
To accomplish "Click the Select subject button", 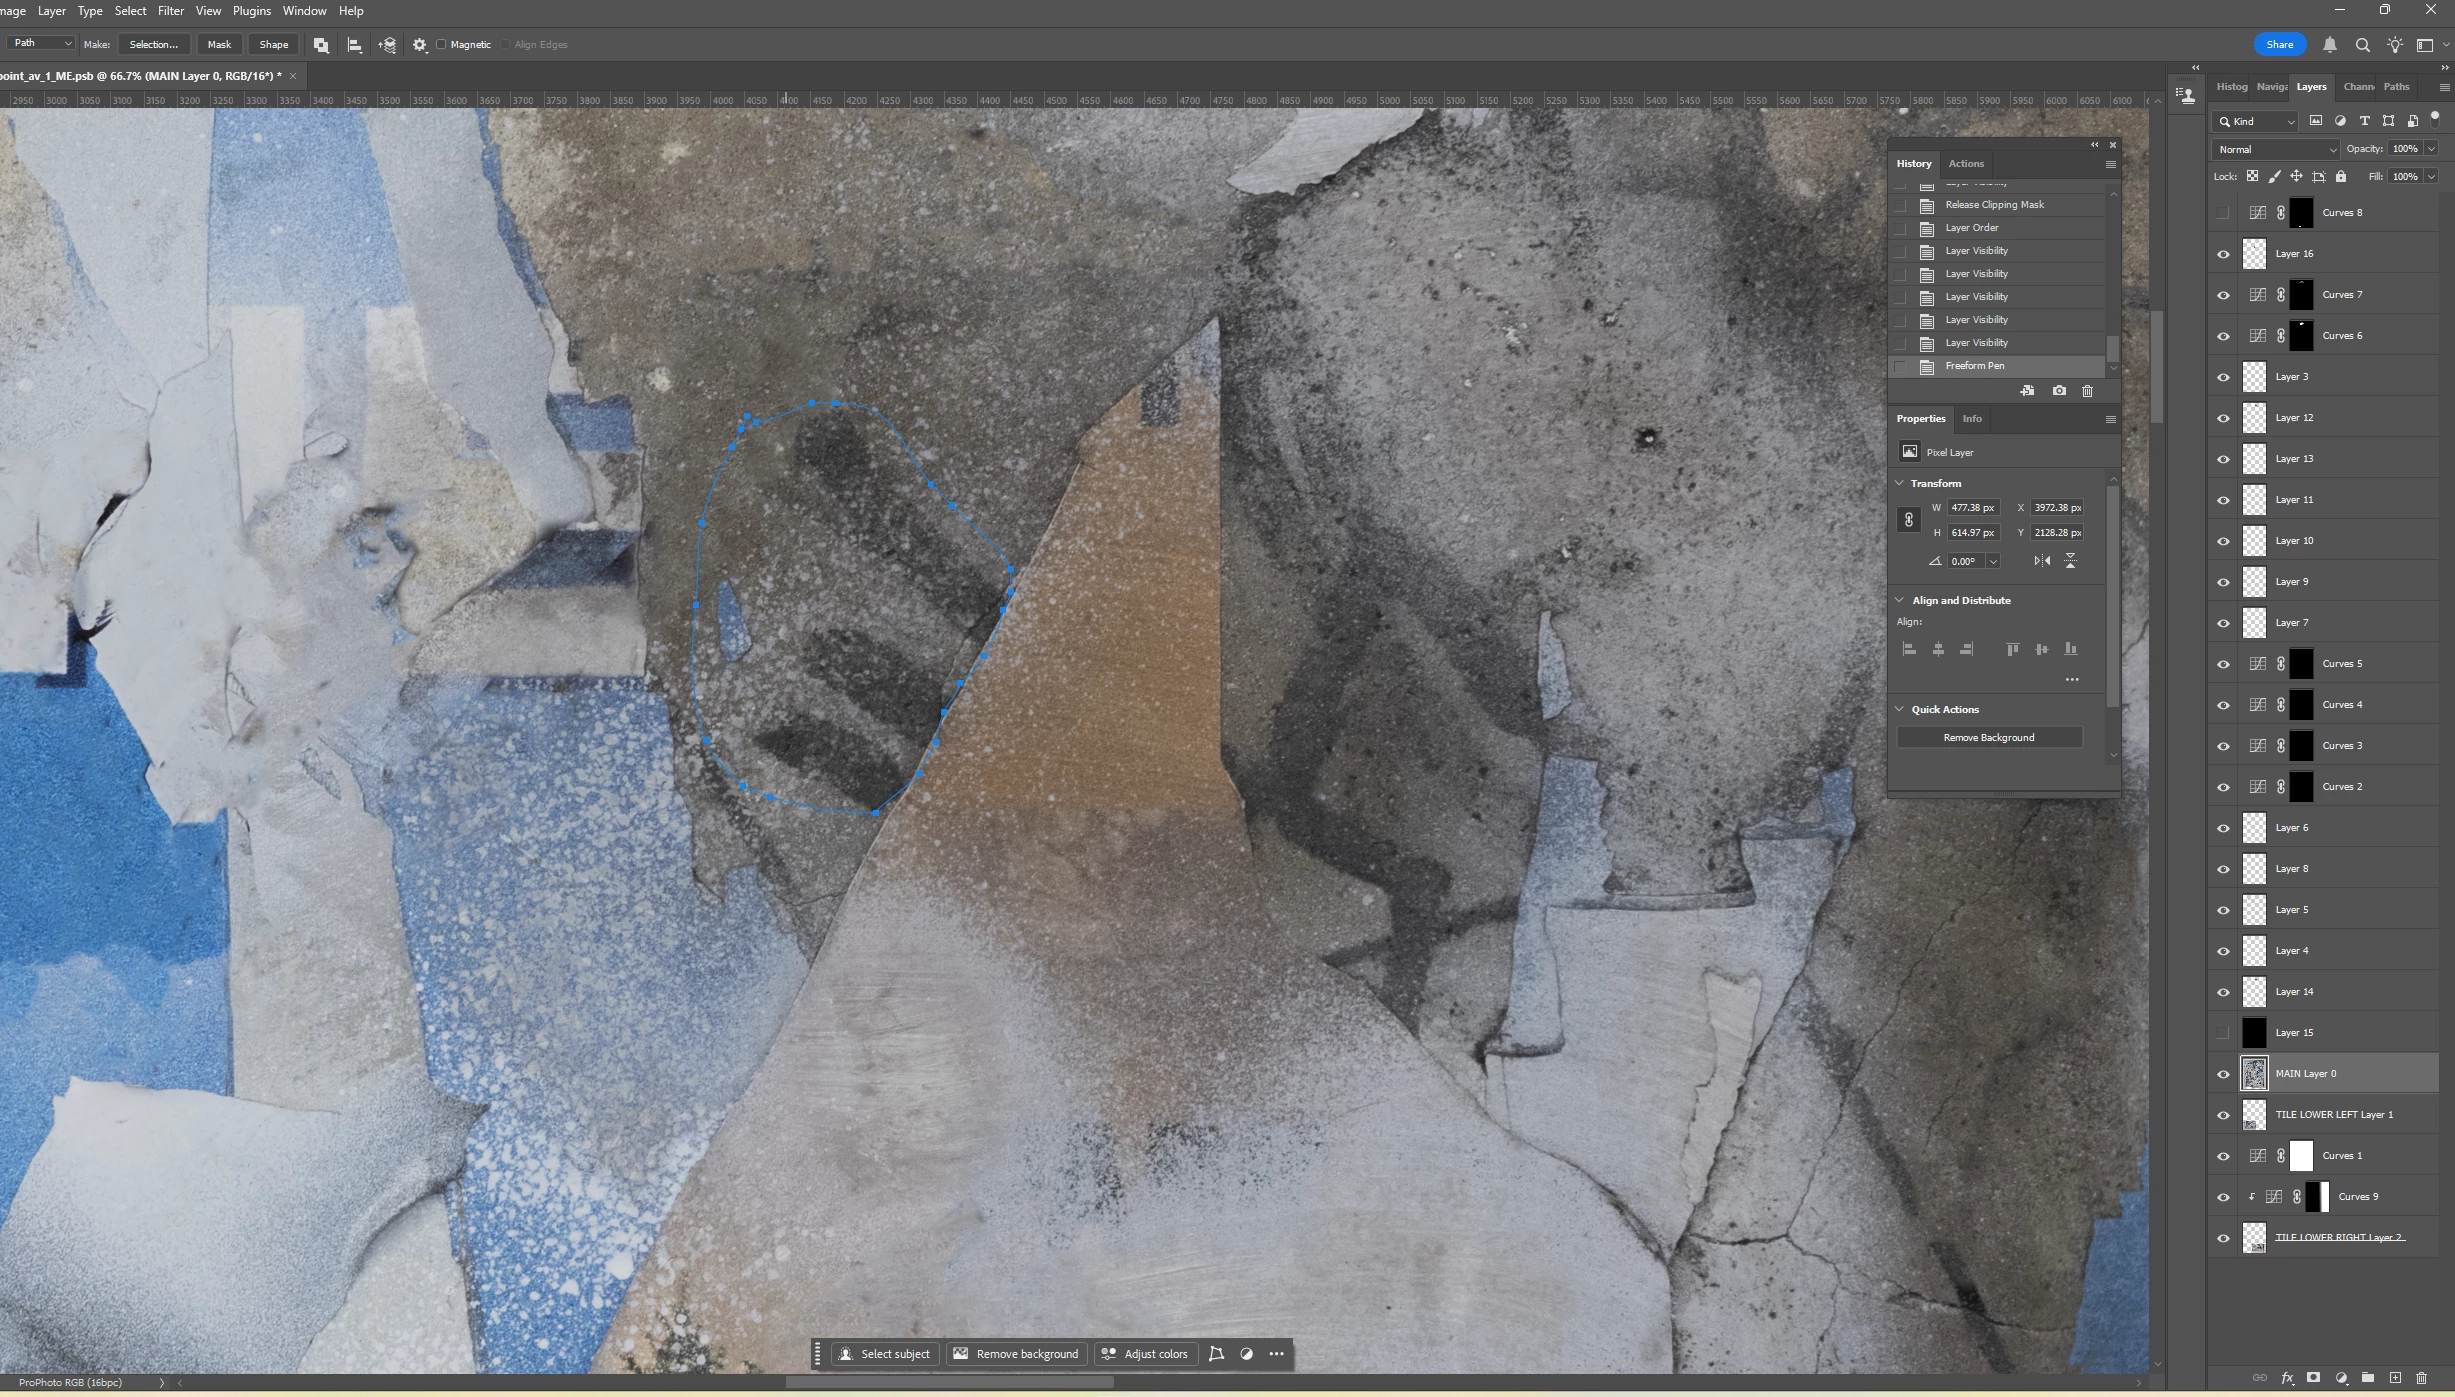I will (884, 1354).
